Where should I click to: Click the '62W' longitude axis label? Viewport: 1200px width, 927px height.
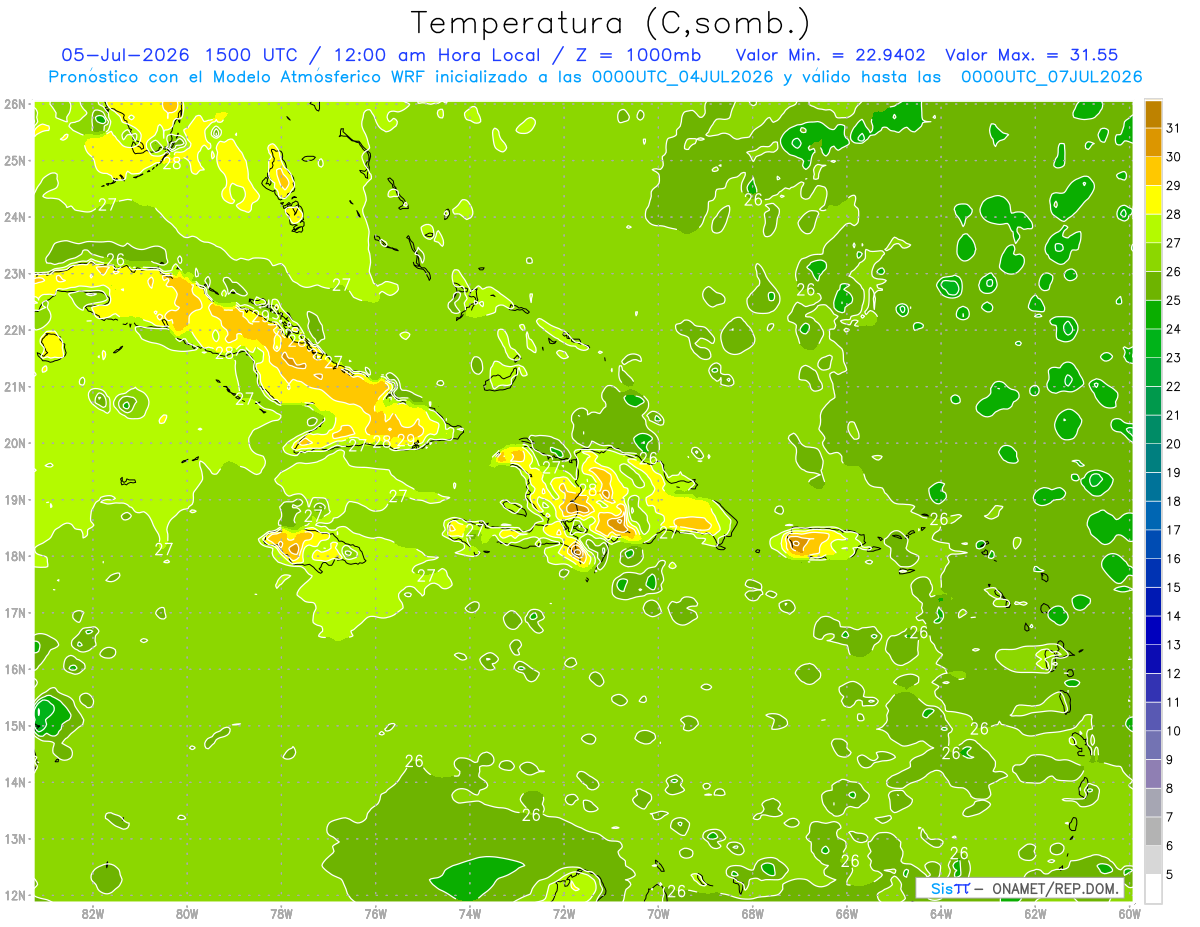coord(1035,913)
